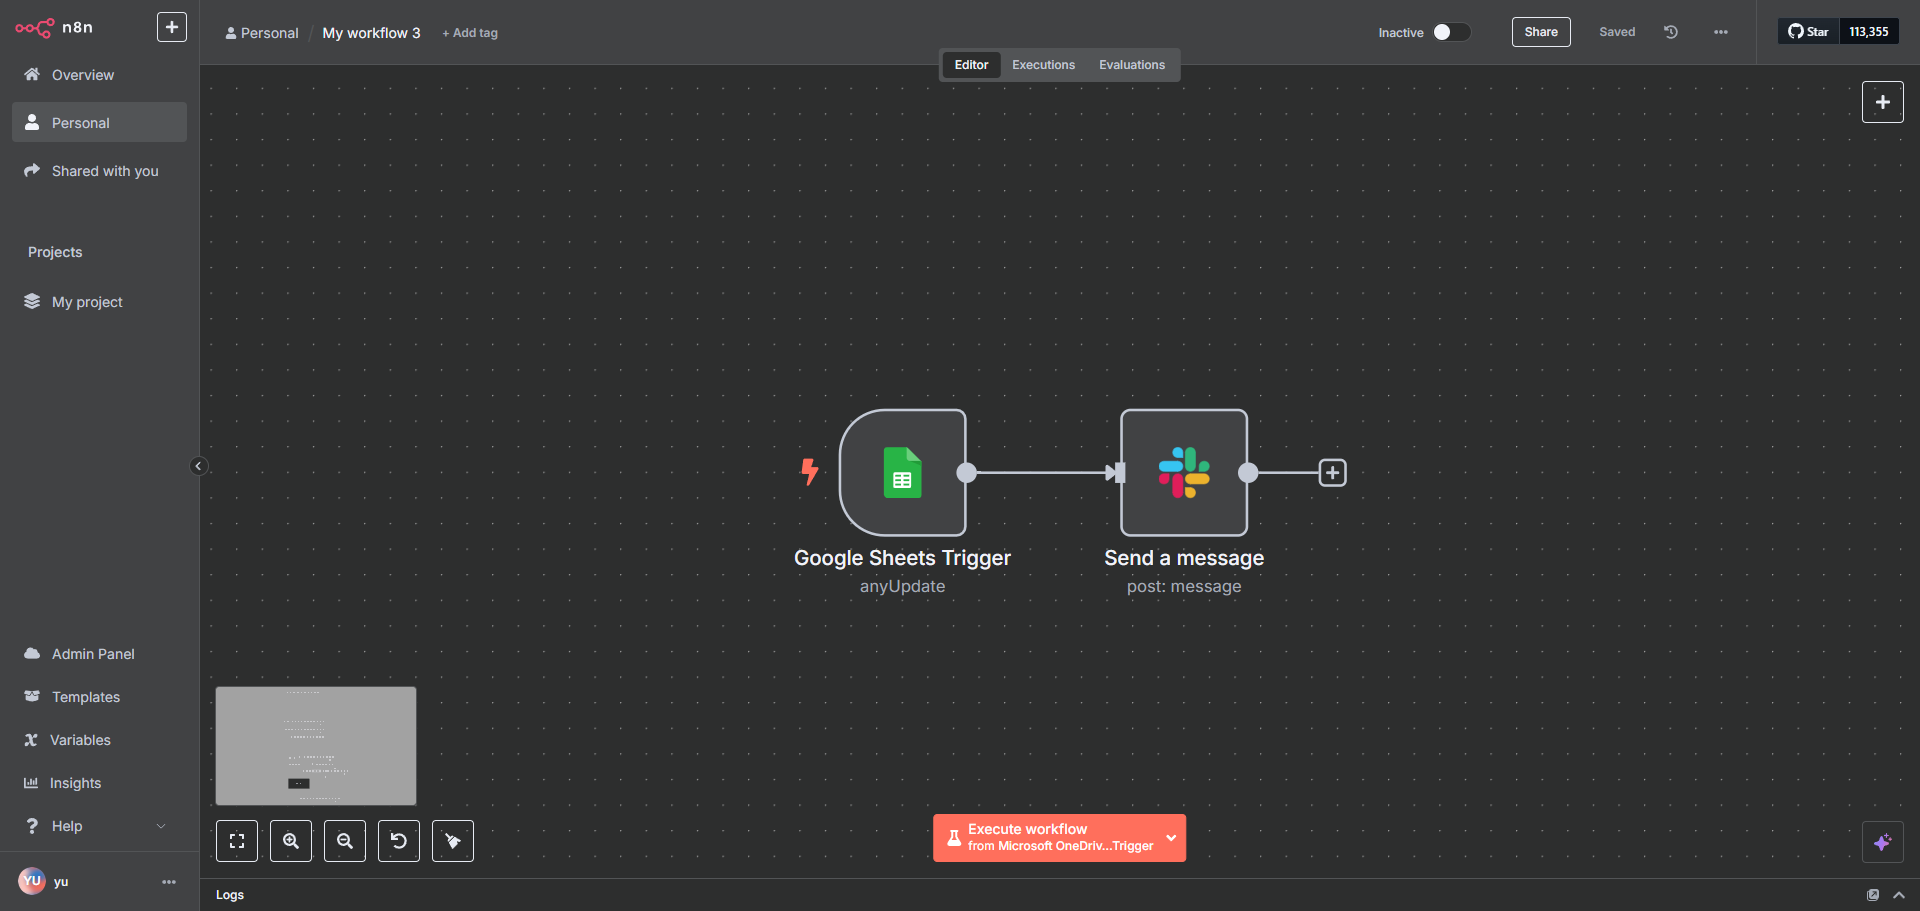1920x911 pixels.
Task: Click the post: message subtitle text
Action: 1184,586
